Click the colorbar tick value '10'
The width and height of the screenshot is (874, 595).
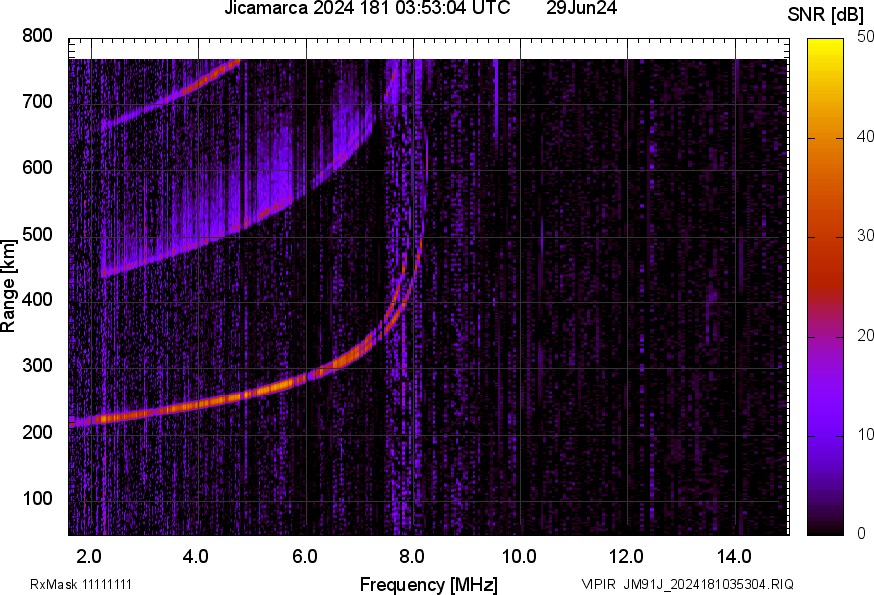[865, 434]
